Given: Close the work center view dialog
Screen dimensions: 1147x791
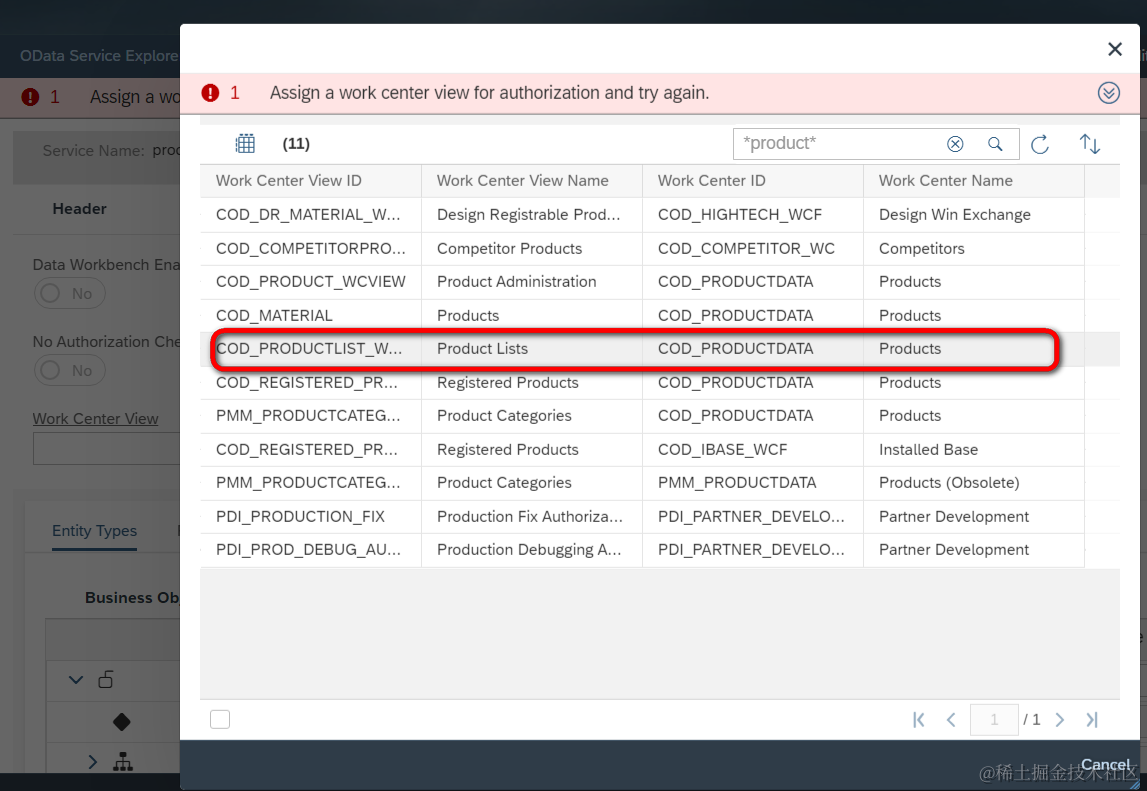Looking at the screenshot, I should tap(1114, 49).
